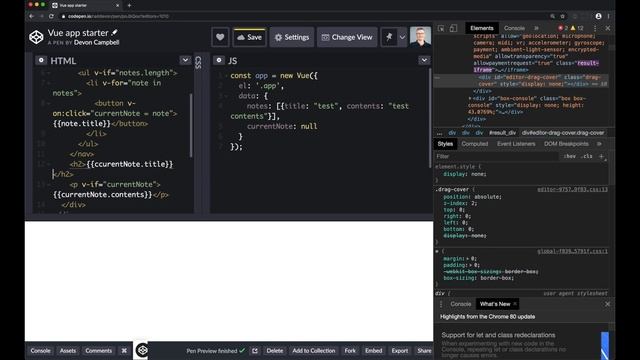
Task: Open Devon Campbell's profile link
Action: pos(97,42)
